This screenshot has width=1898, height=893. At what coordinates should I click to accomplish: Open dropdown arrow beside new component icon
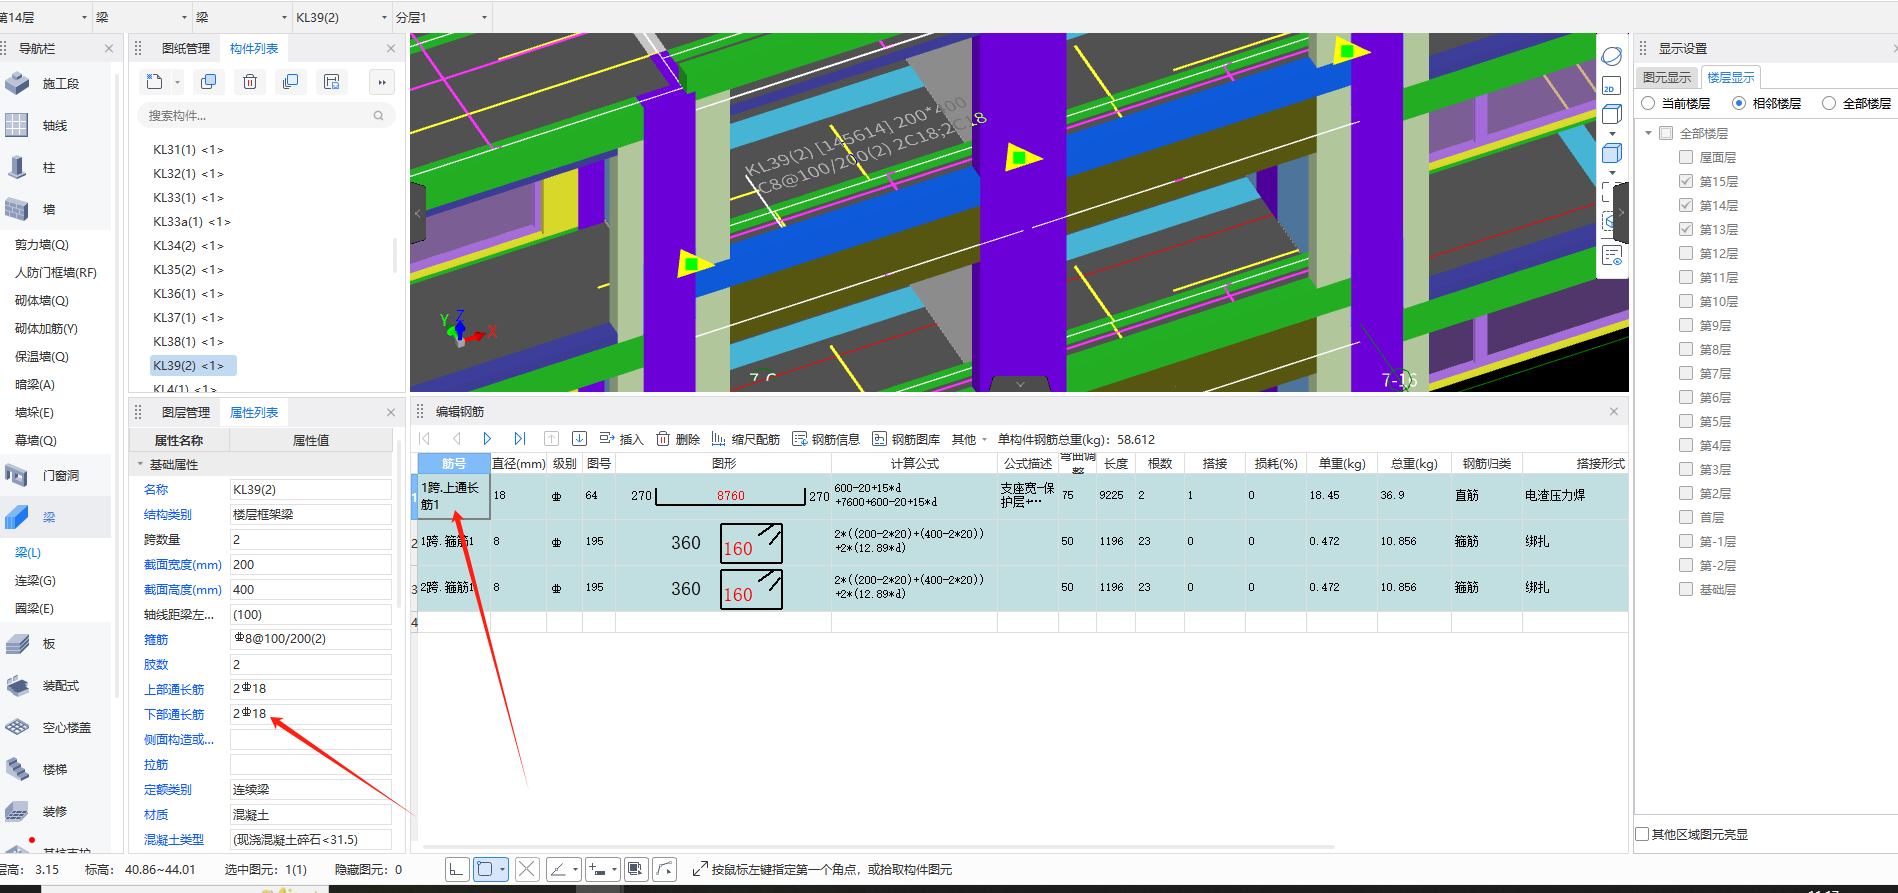point(177,82)
